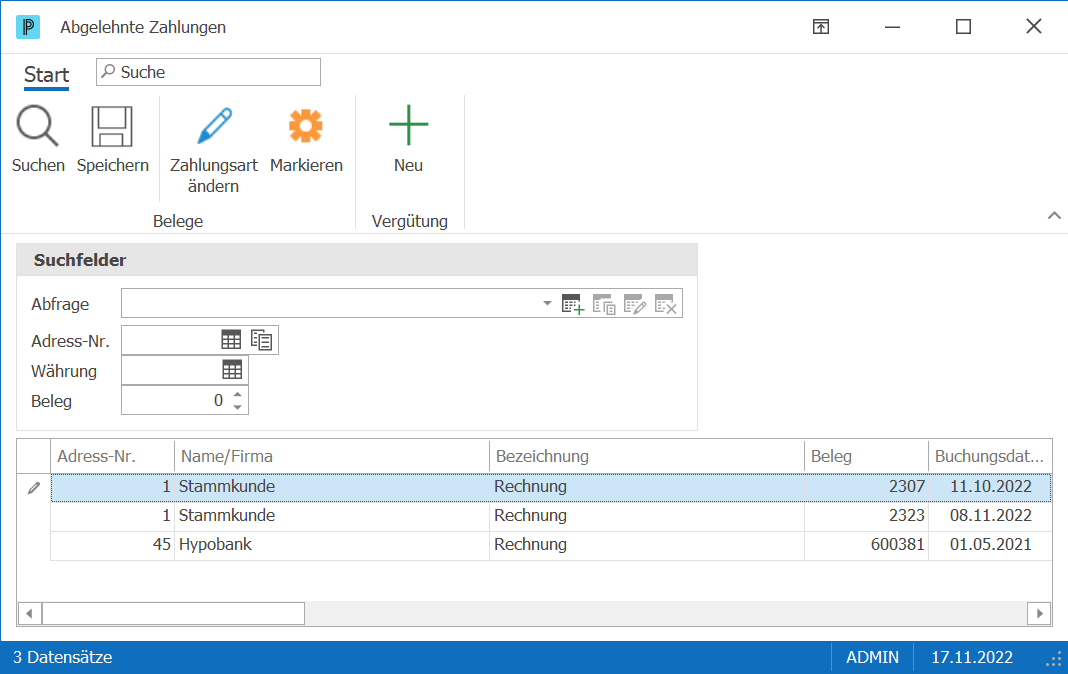Increase Beleg value with up arrow
1068x674 pixels.
[237, 394]
